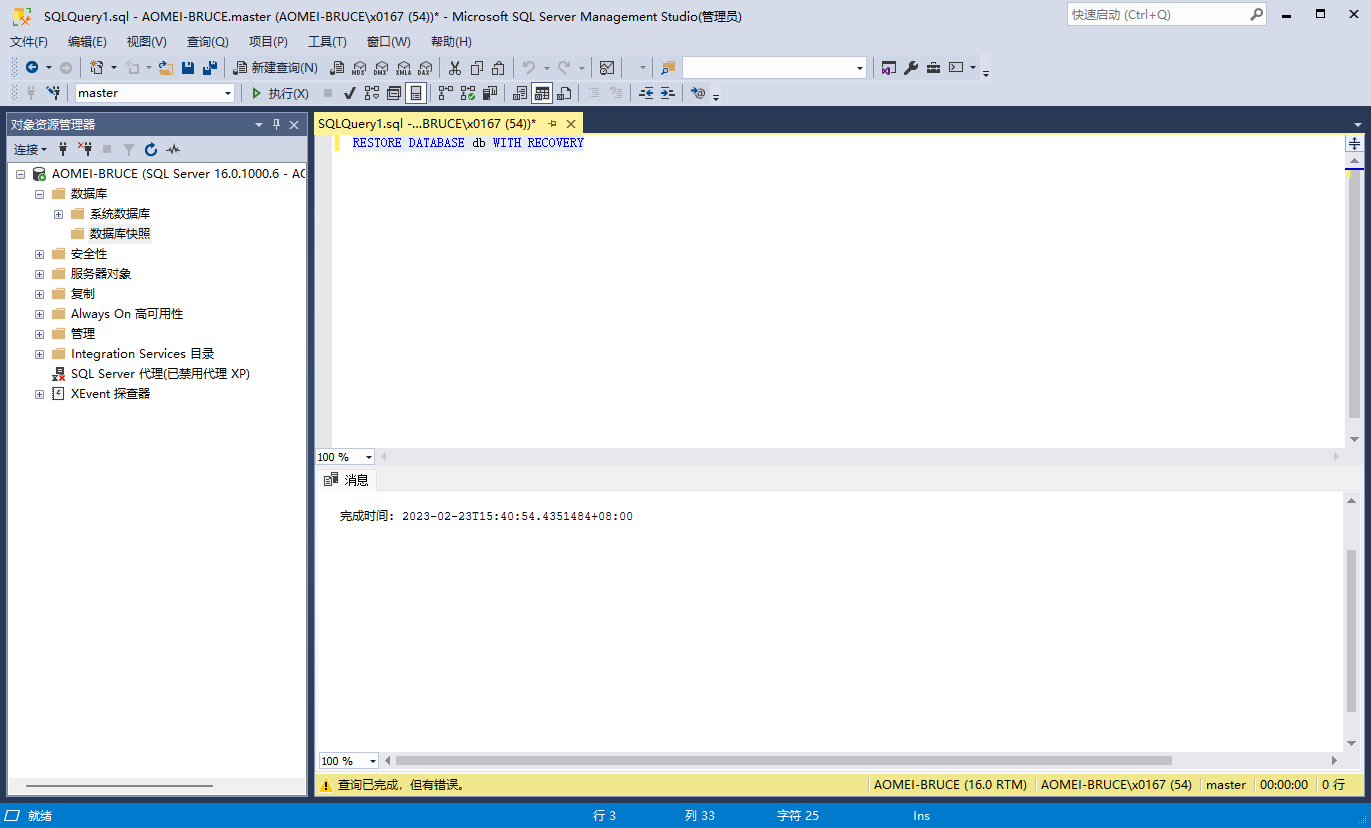This screenshot has height=828, width=1371.
Task: Click the Object Explorer horizontal scrollbar
Action: click(118, 786)
